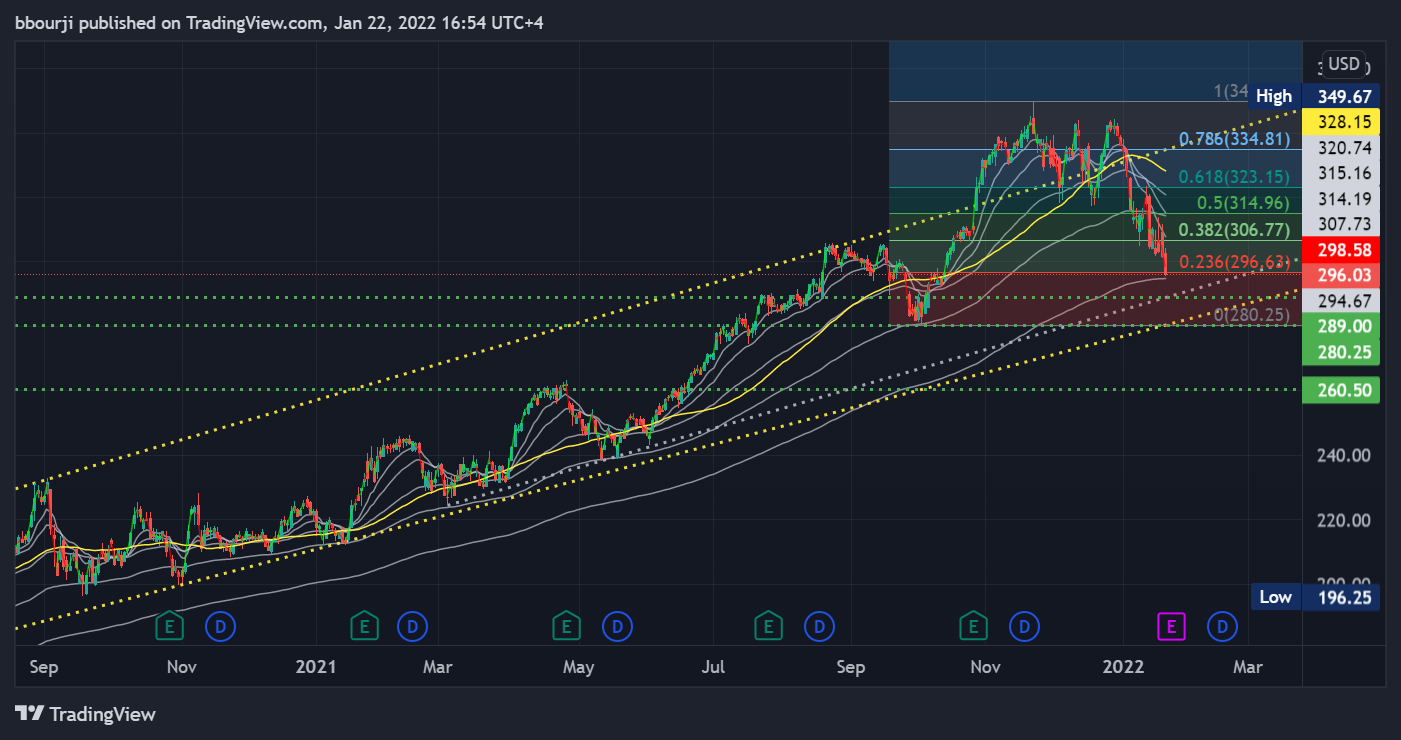Viewport: 1401px width, 740px height.
Task: Select the 0(280.25) Fibonacci level label
Action: click(x=1251, y=315)
